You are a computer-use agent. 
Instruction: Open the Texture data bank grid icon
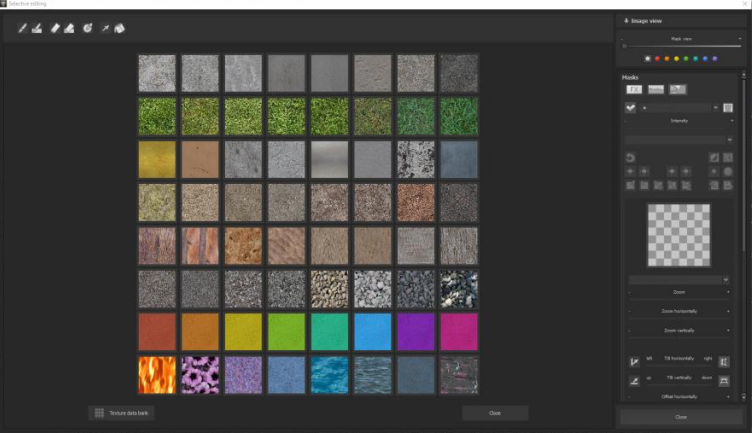tap(99, 412)
